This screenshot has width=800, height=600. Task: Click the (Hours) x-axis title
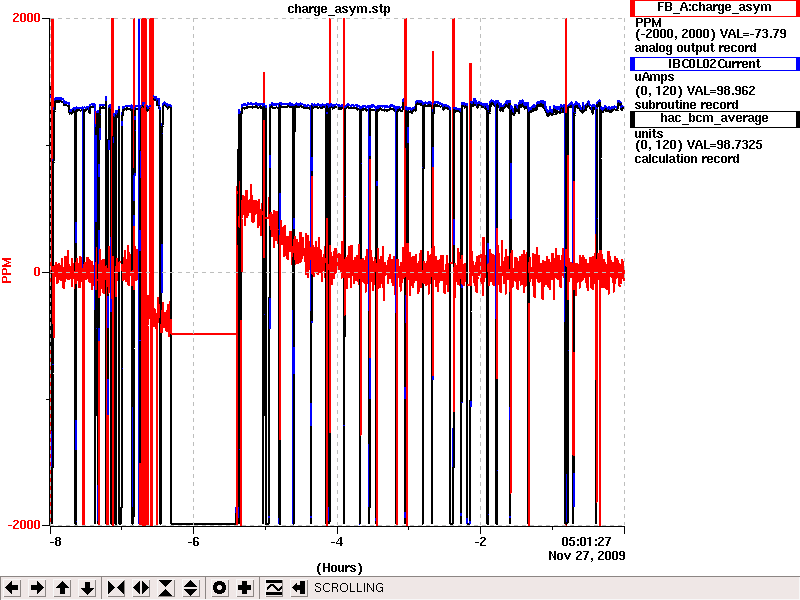(x=339, y=568)
